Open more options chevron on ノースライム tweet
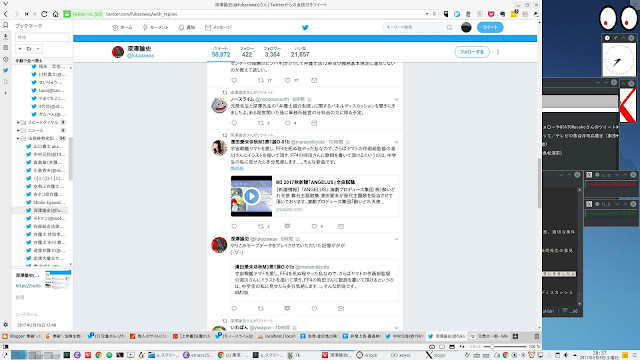640x360 pixels. [396, 100]
